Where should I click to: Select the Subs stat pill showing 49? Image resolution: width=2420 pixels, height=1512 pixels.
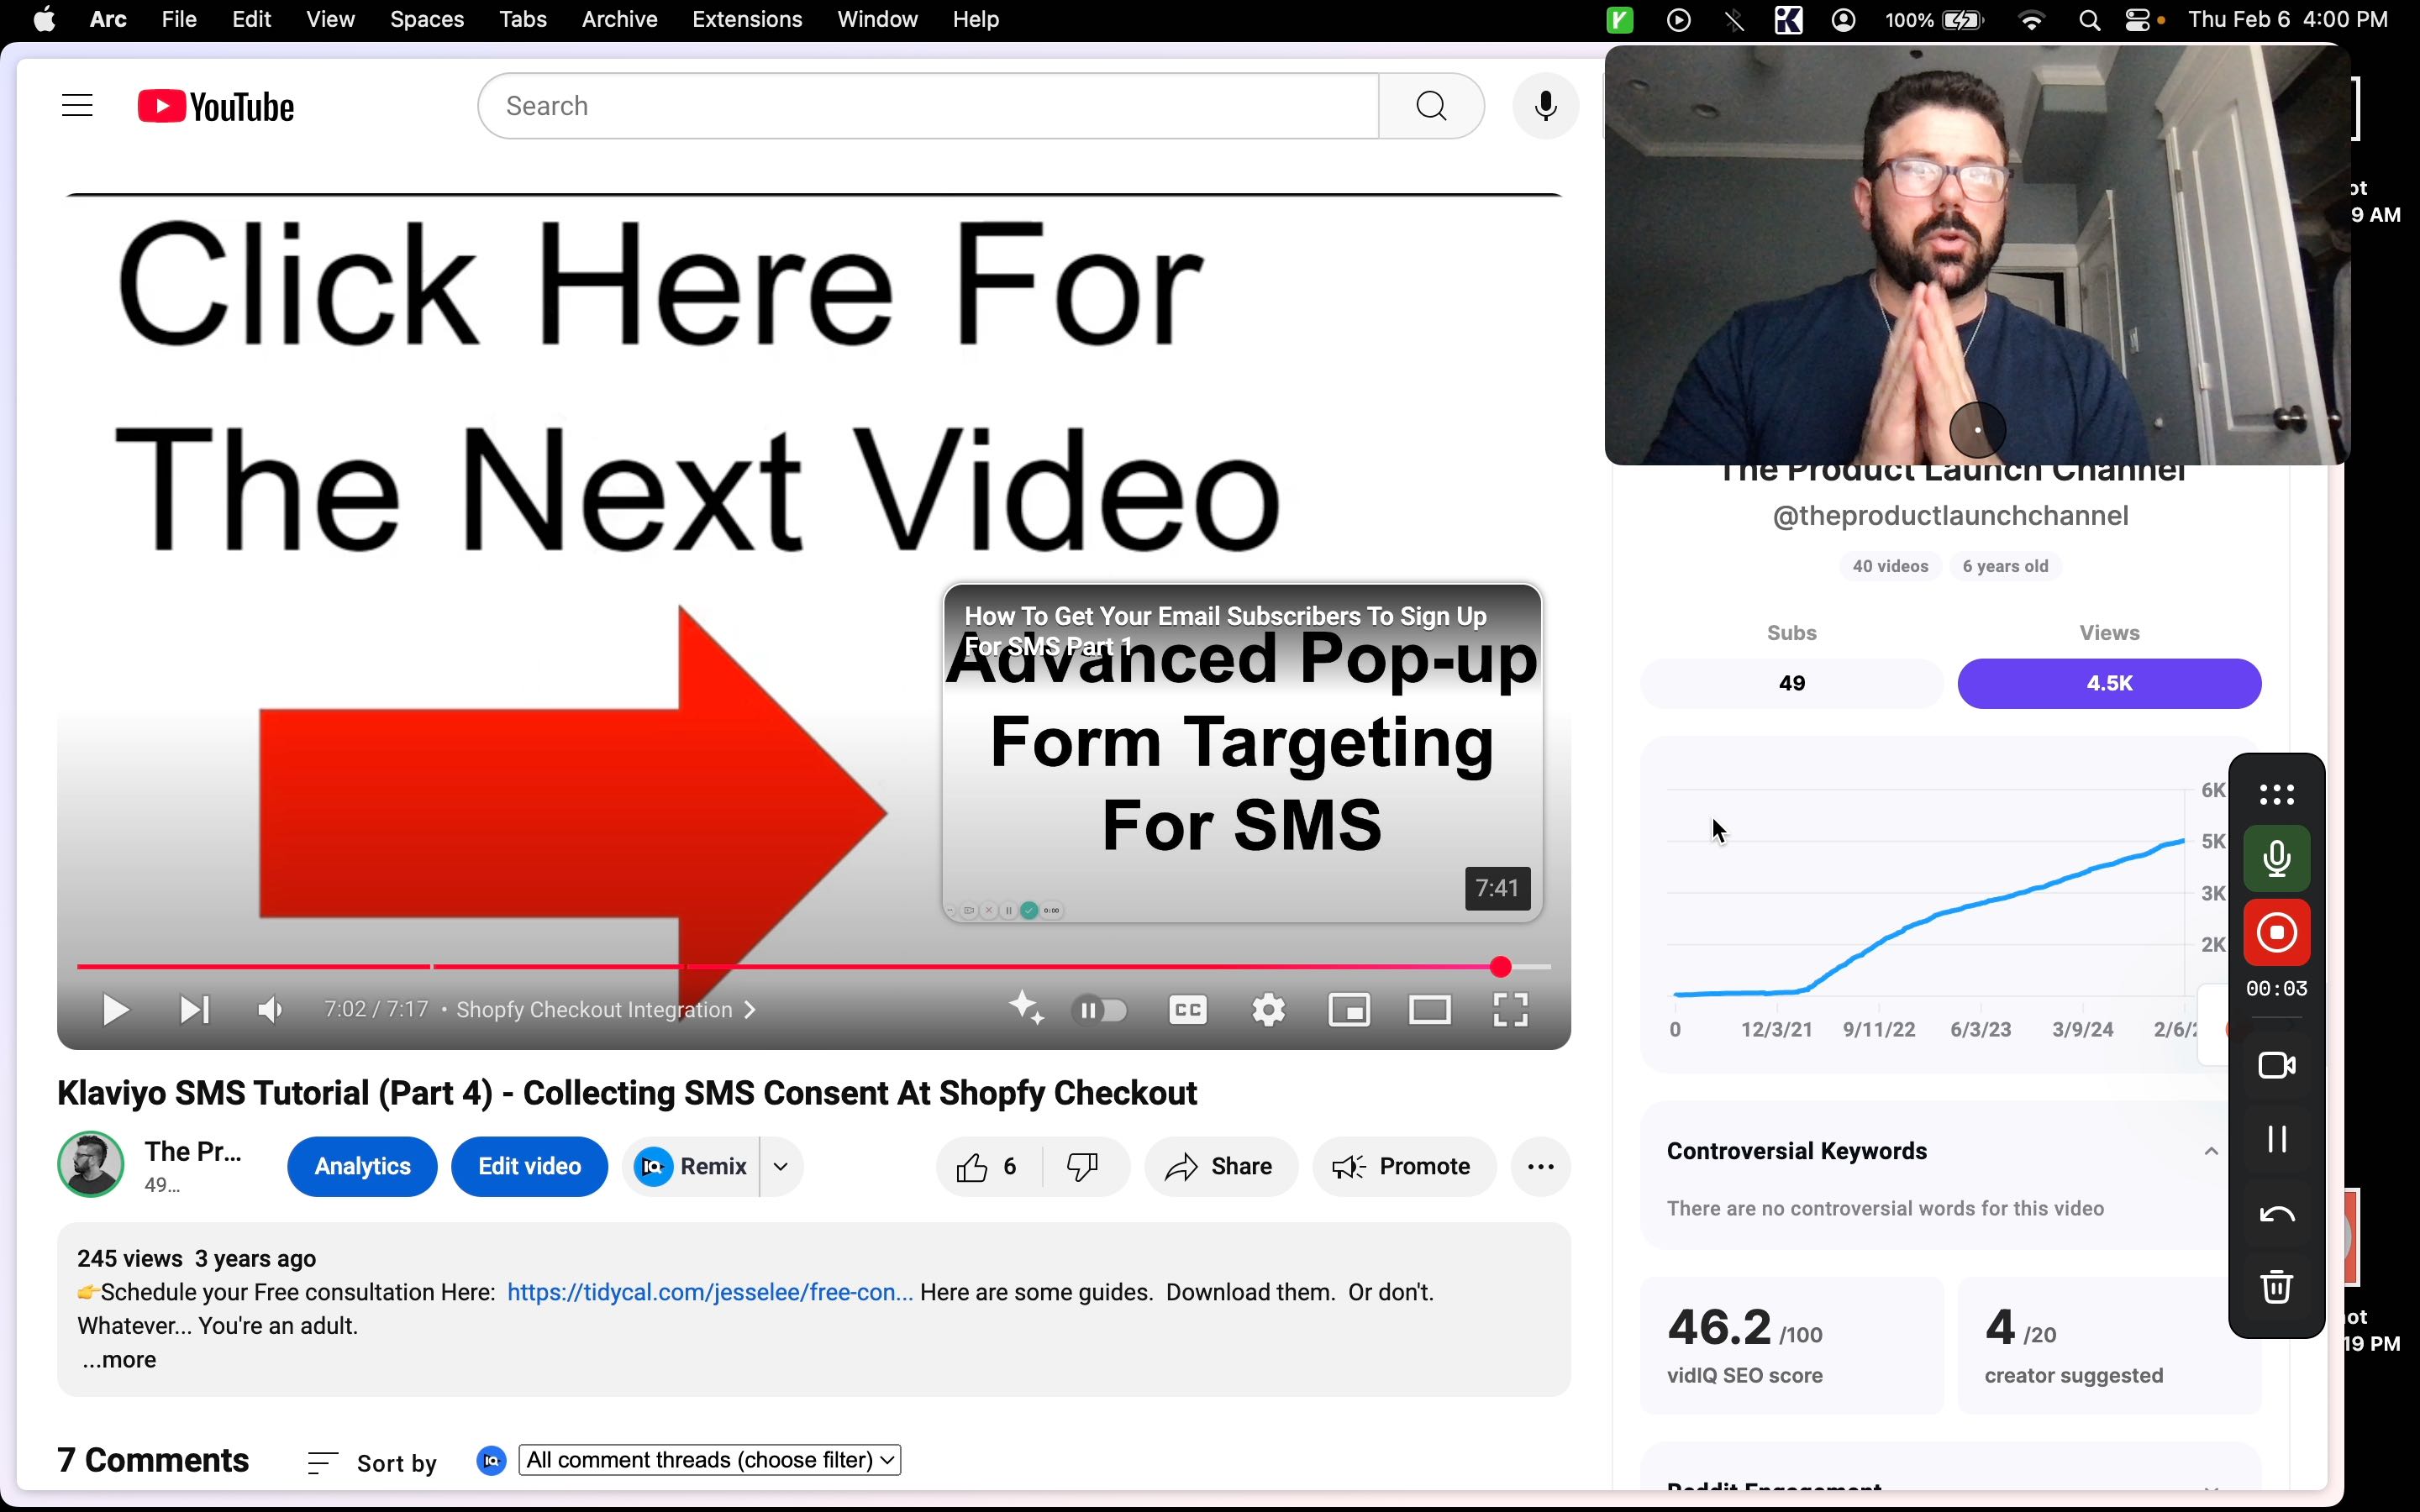click(1792, 684)
